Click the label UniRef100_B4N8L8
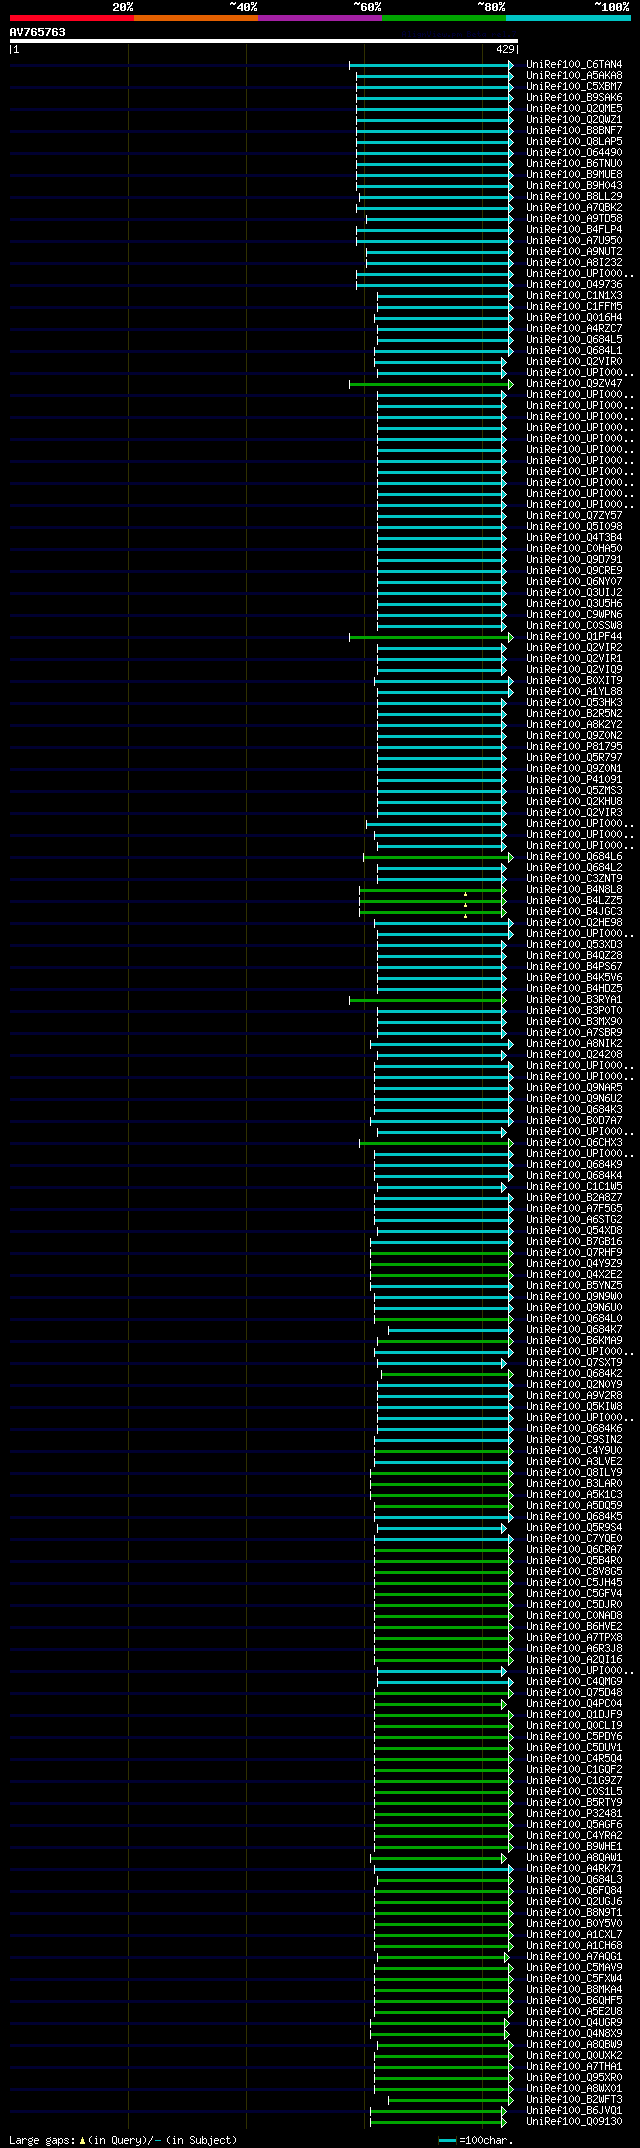Viewport: 640px width, 2148px height. [574, 890]
